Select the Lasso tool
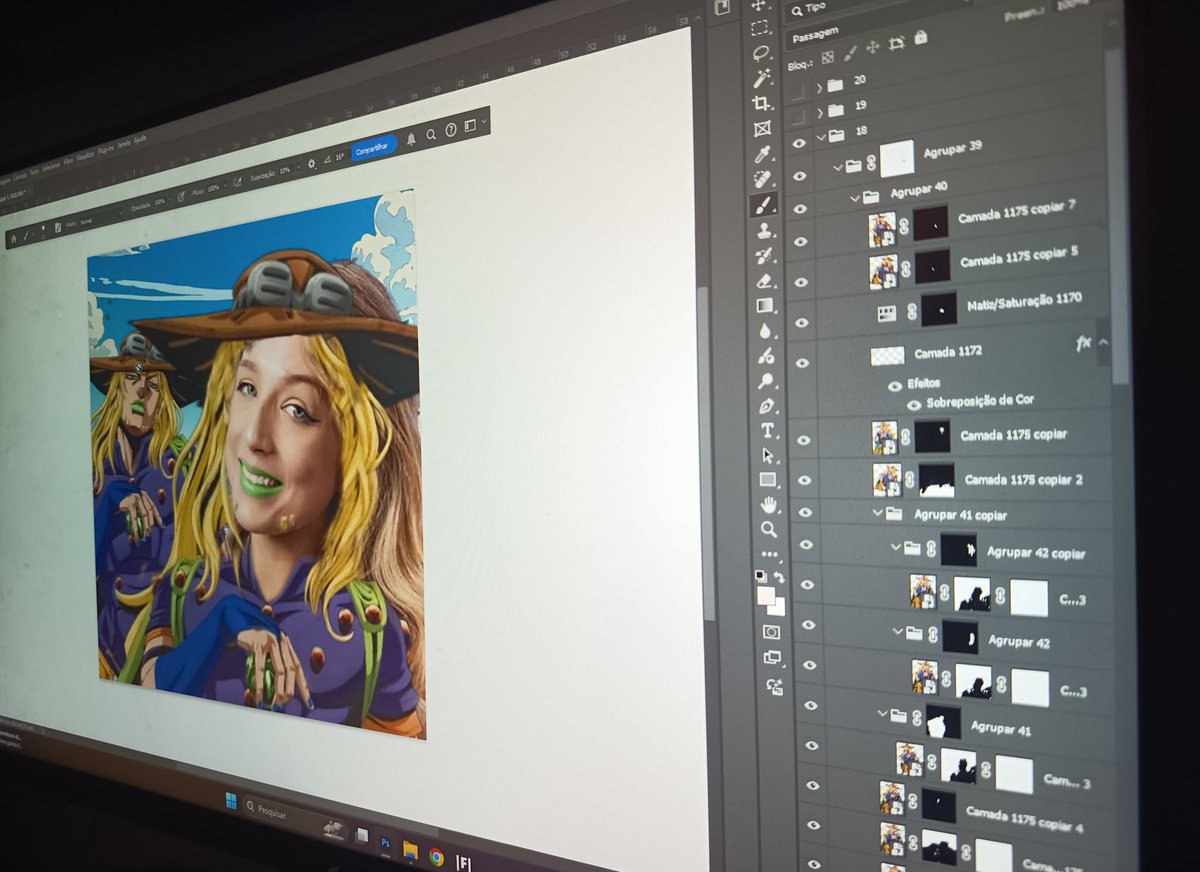This screenshot has width=1200, height=872. 761,53
